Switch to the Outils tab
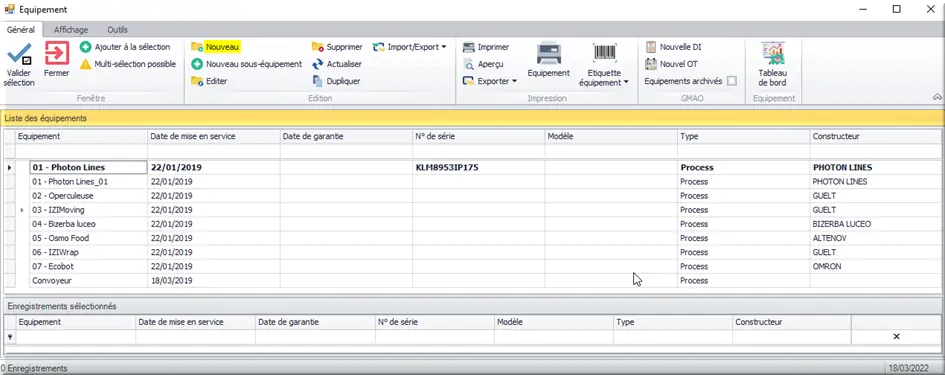 (x=118, y=30)
